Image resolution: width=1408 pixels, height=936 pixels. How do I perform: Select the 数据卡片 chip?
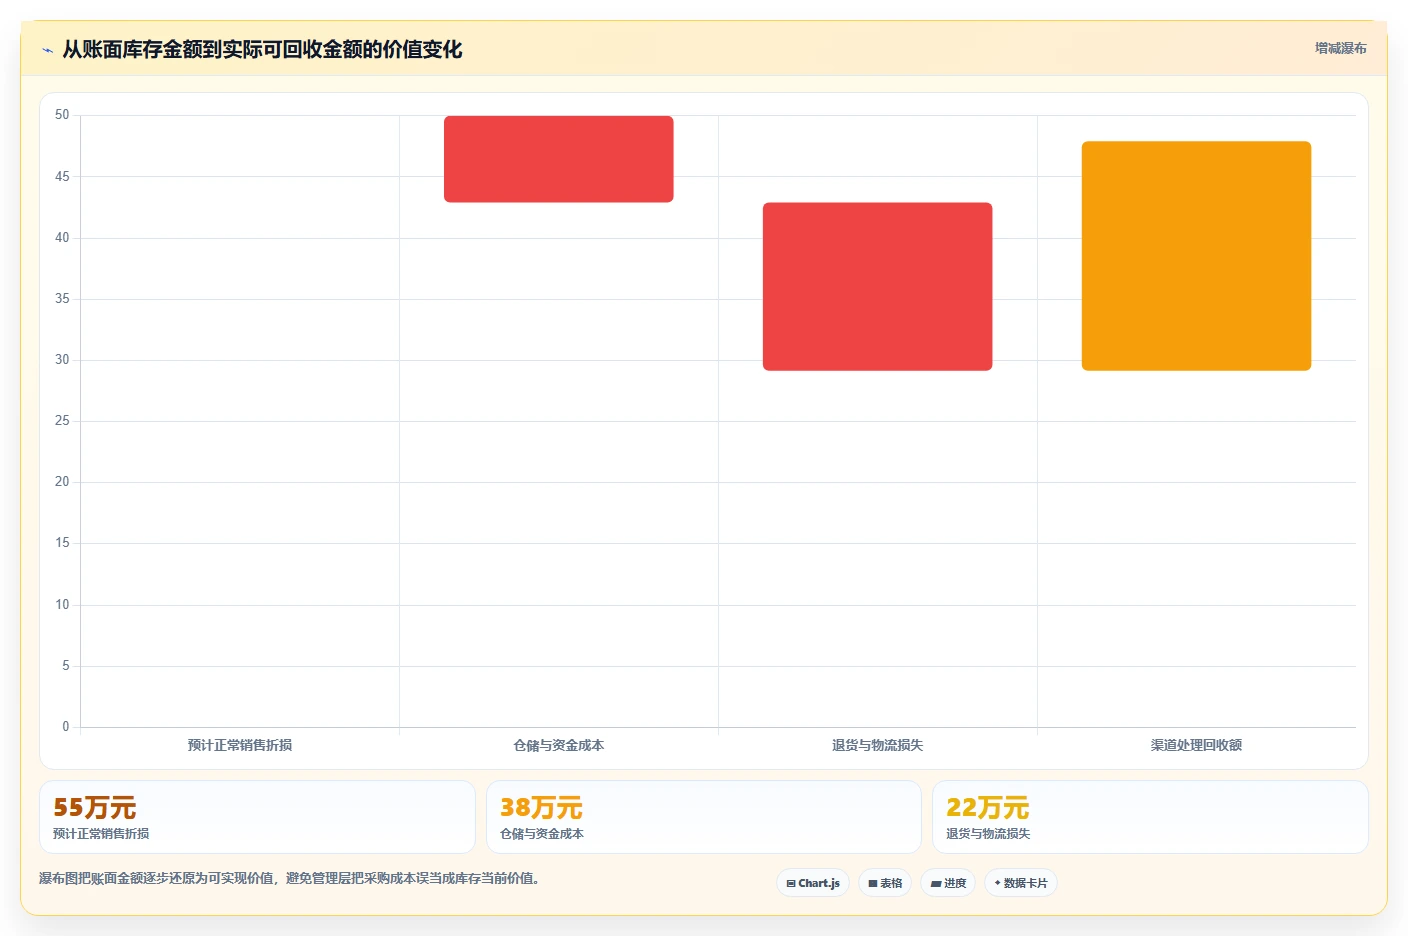click(1021, 883)
